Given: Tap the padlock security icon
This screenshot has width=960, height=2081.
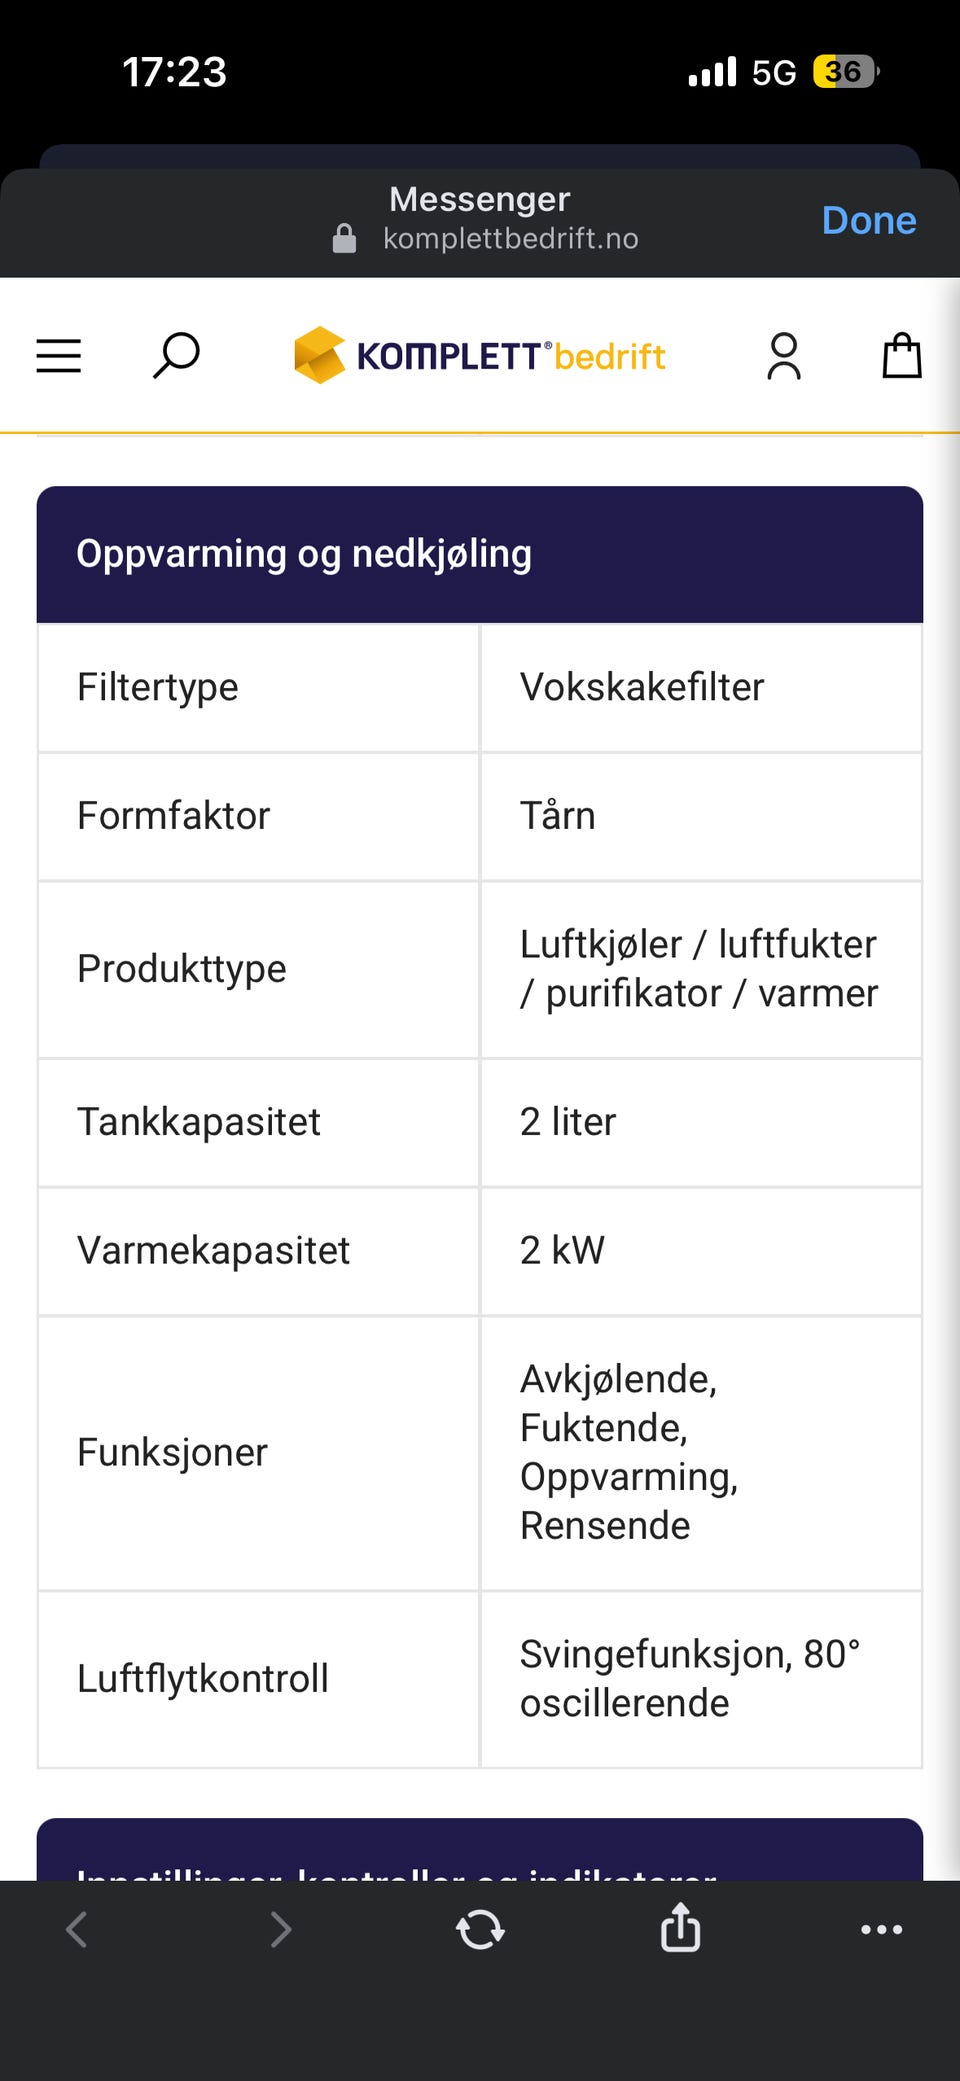Looking at the screenshot, I should tap(344, 239).
